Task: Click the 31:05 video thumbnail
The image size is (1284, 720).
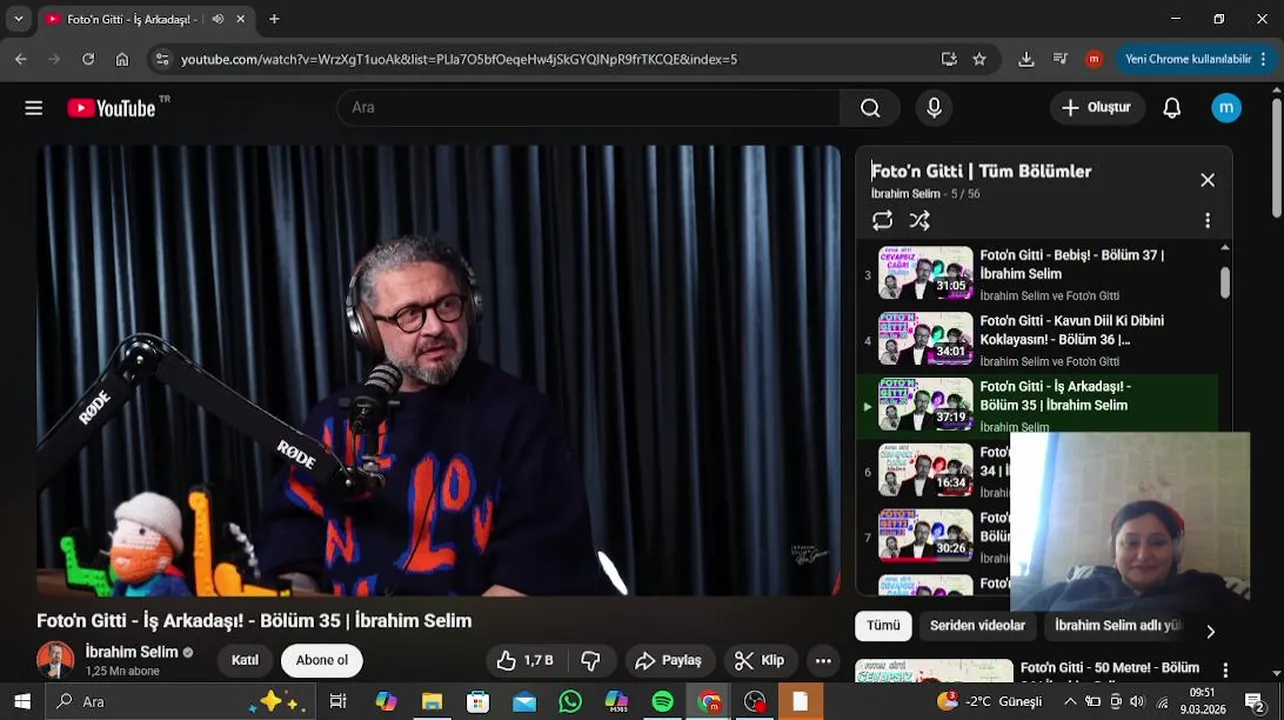Action: click(x=925, y=273)
